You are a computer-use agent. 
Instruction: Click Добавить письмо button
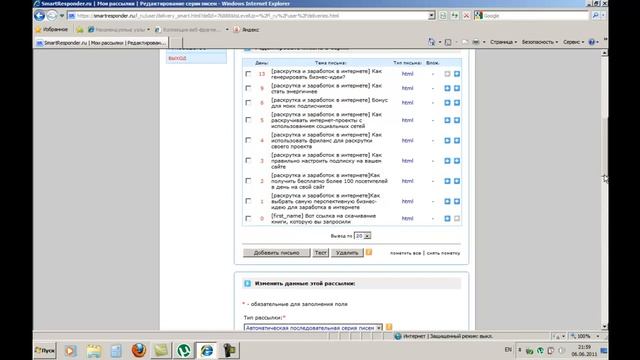[x=276, y=253]
